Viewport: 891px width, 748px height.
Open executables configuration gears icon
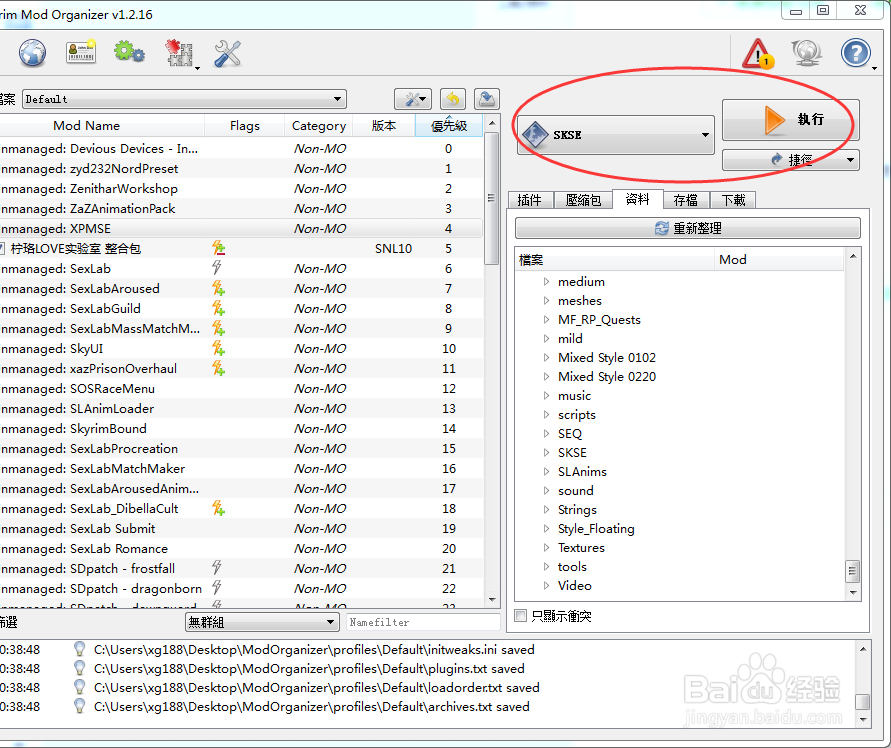point(129,52)
